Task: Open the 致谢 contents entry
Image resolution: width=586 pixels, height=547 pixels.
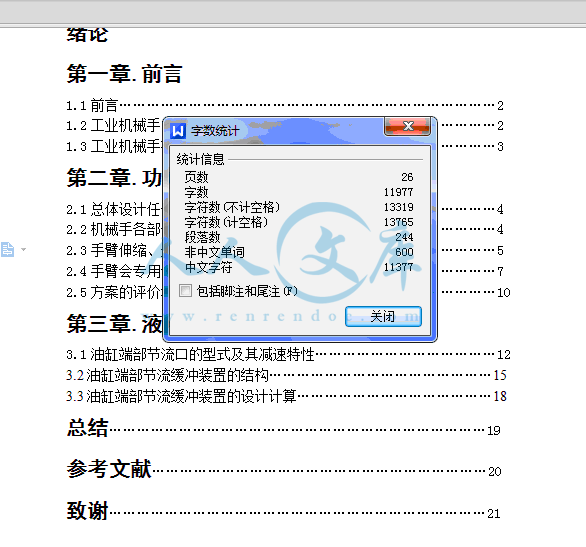Action: click(284, 511)
